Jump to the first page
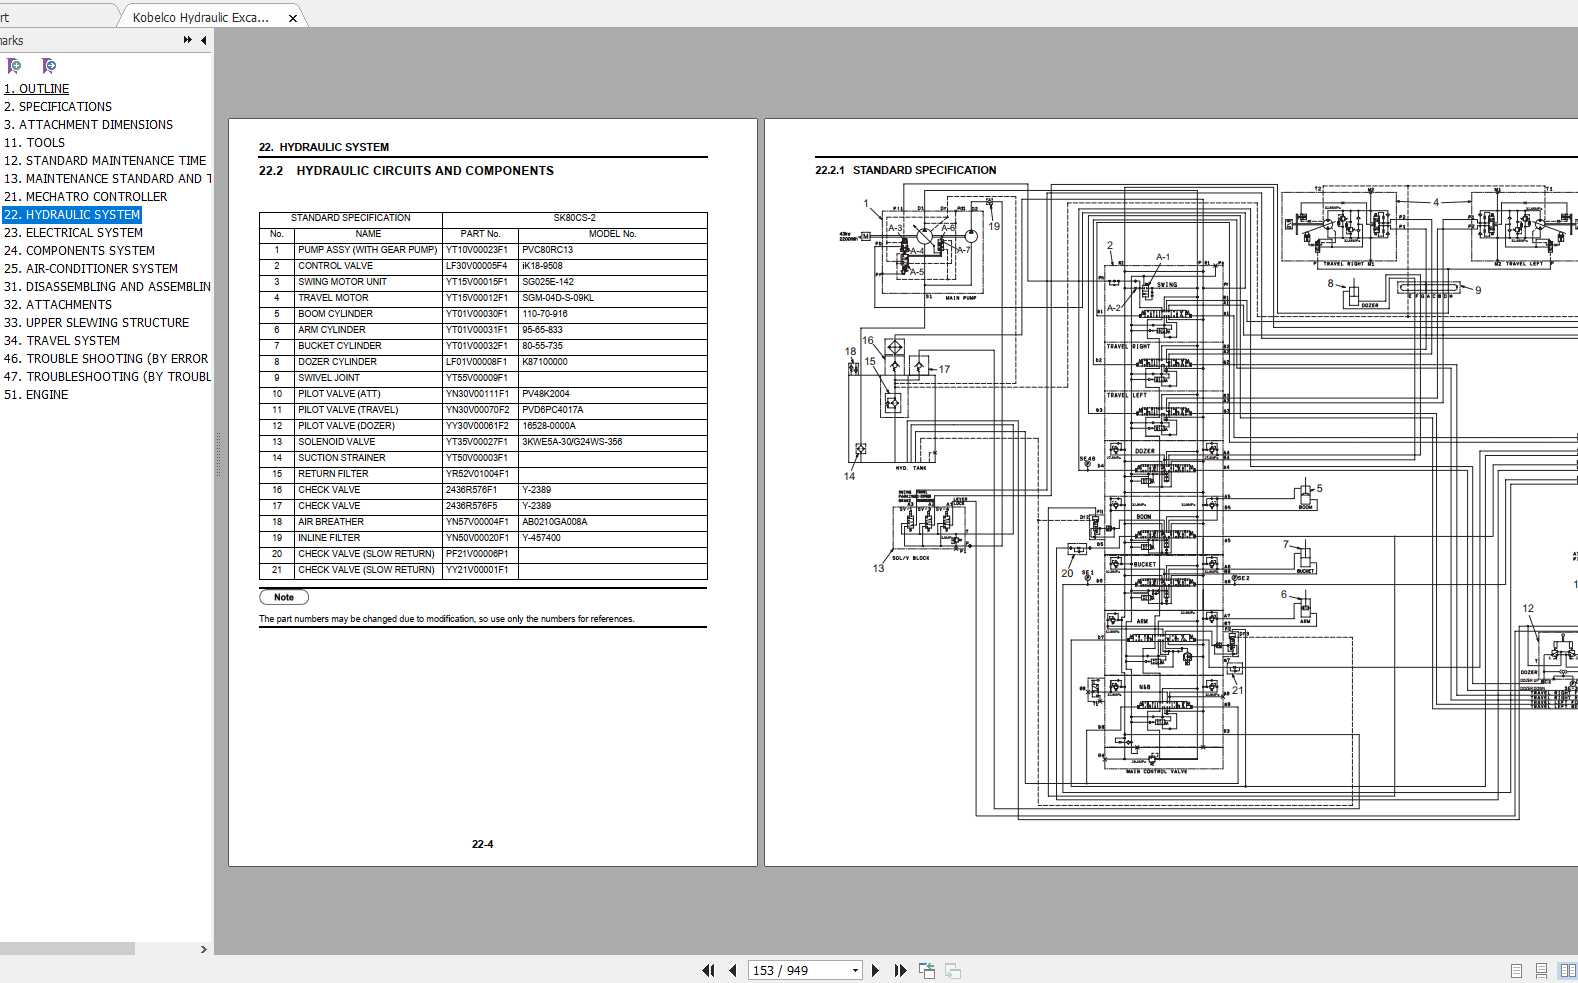Image resolution: width=1578 pixels, height=983 pixels. (708, 970)
